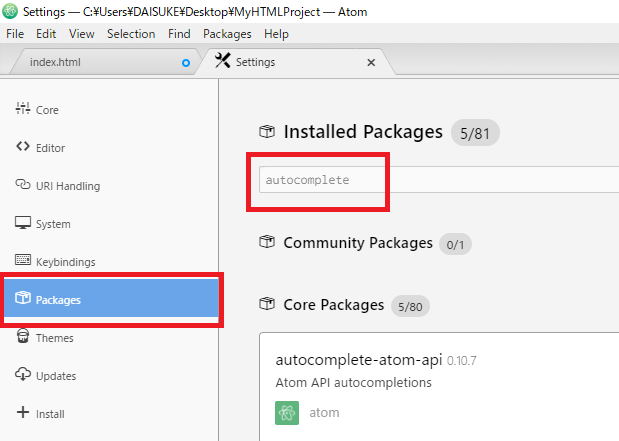
Task: Click the index.html modified dot indicator
Action: pos(186,63)
